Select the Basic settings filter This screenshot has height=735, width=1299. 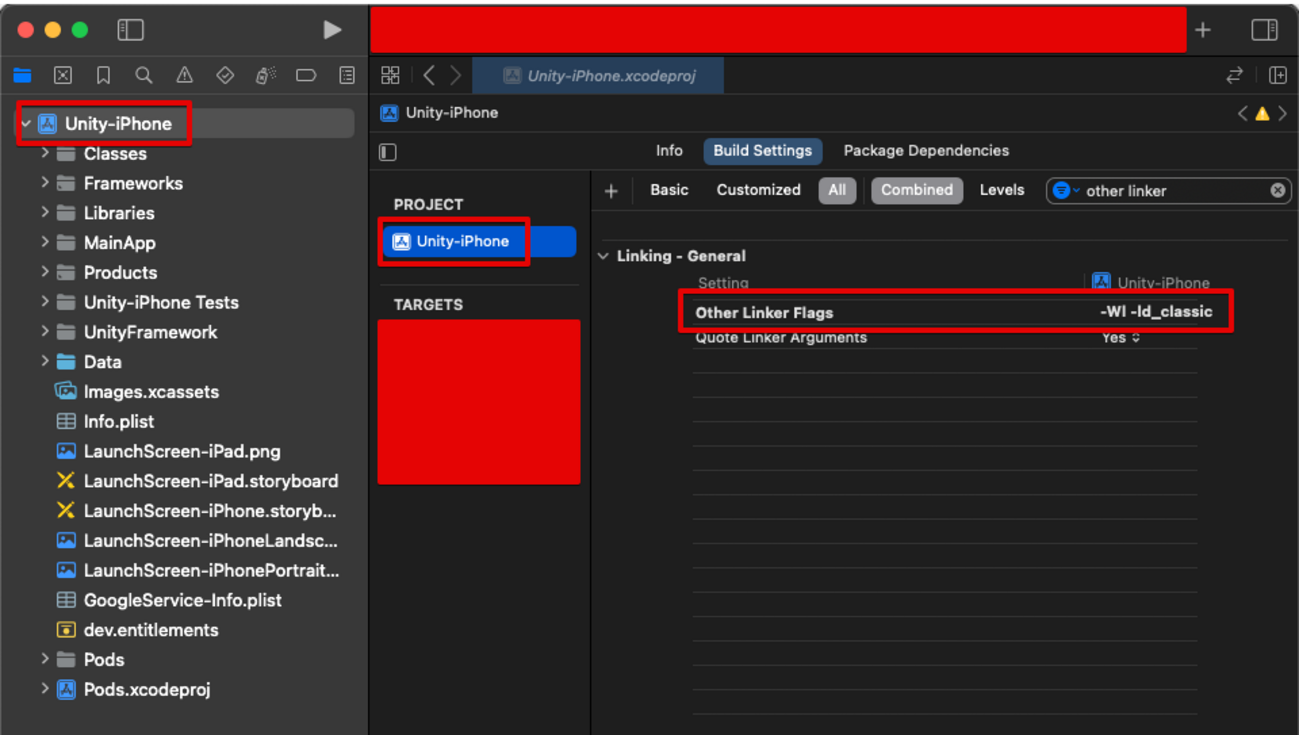[669, 190]
